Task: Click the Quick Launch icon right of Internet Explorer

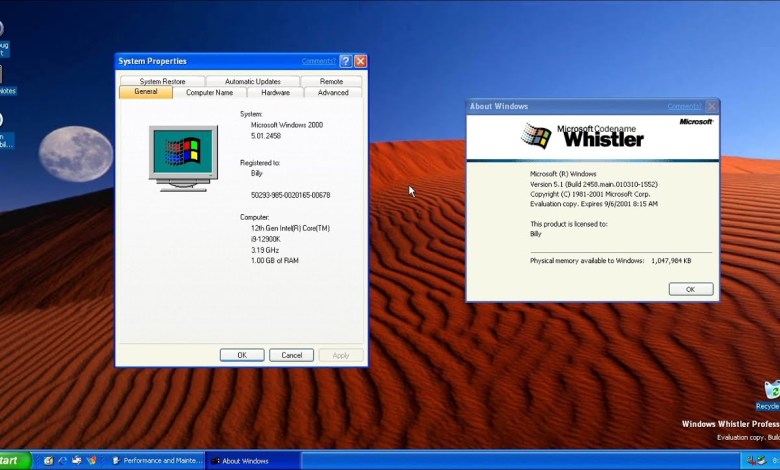Action: coord(77,461)
